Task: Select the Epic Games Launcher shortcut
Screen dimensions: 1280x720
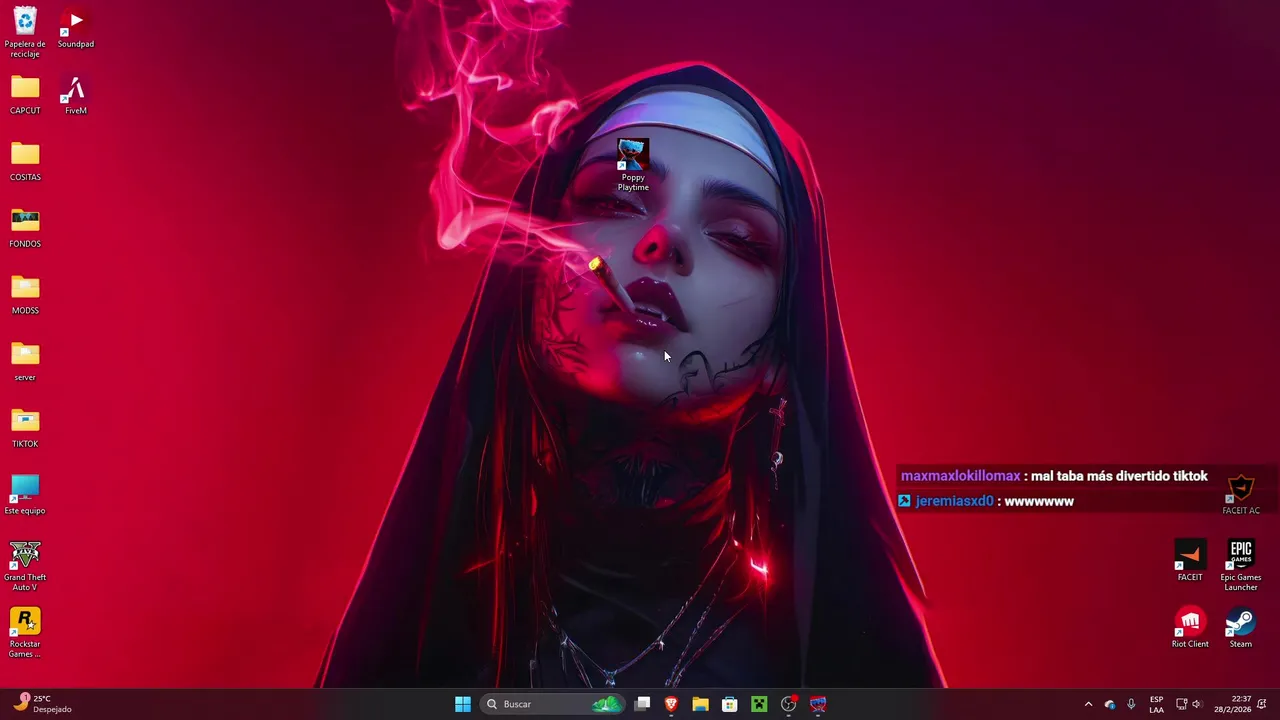Action: [1241, 566]
